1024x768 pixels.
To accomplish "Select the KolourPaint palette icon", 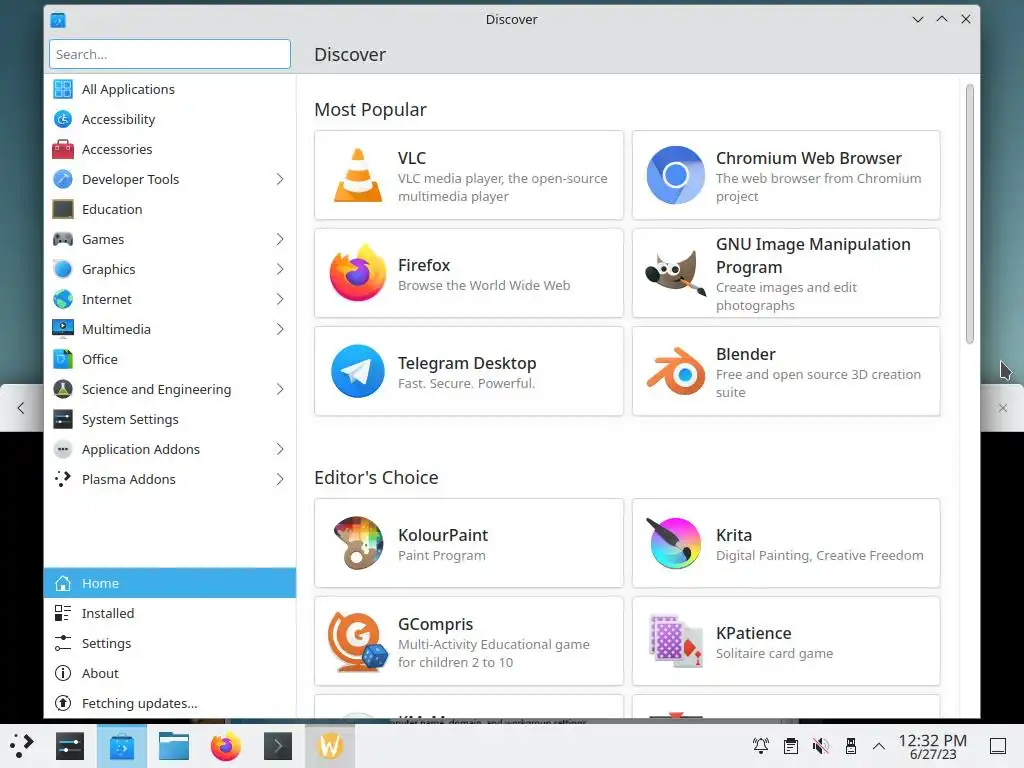I will [x=358, y=543].
